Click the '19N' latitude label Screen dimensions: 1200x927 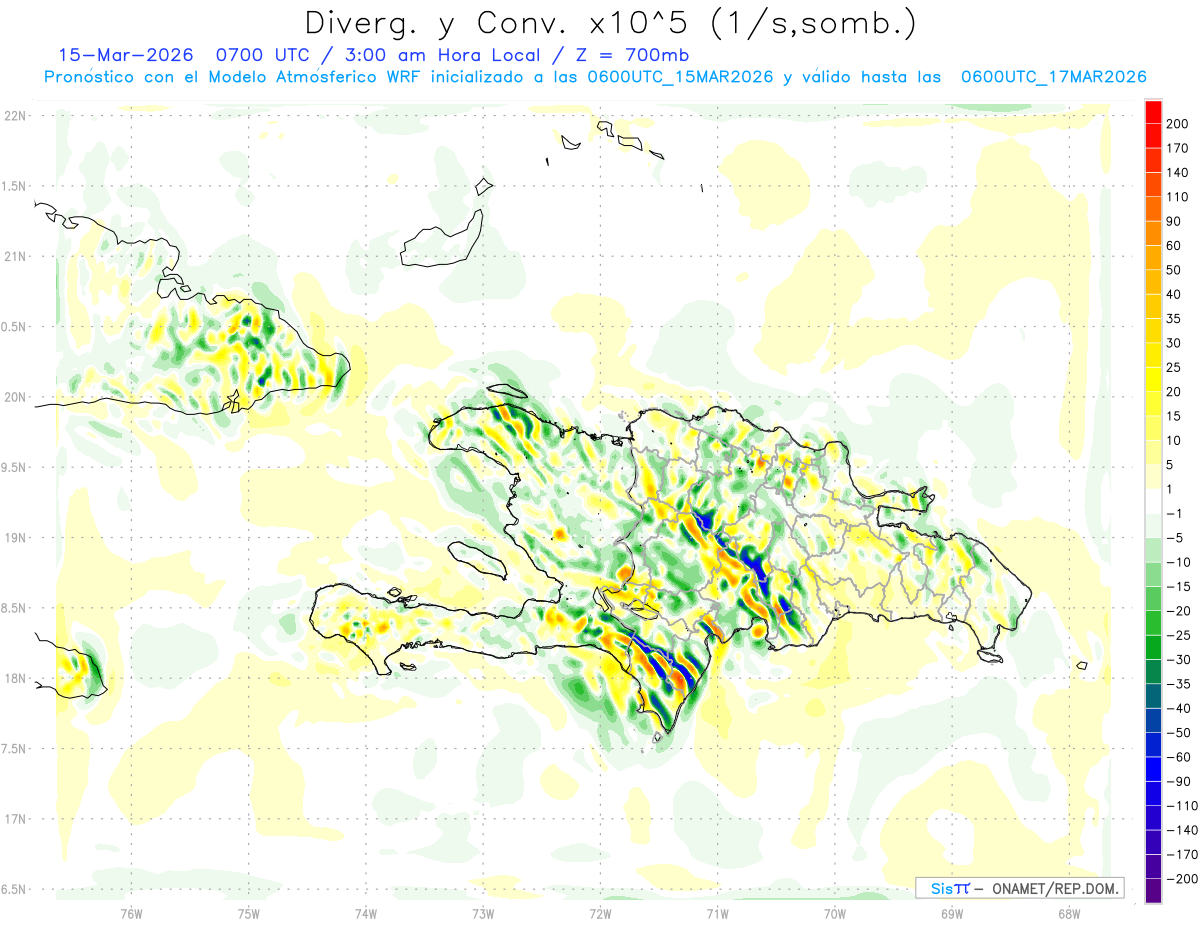(x=14, y=538)
